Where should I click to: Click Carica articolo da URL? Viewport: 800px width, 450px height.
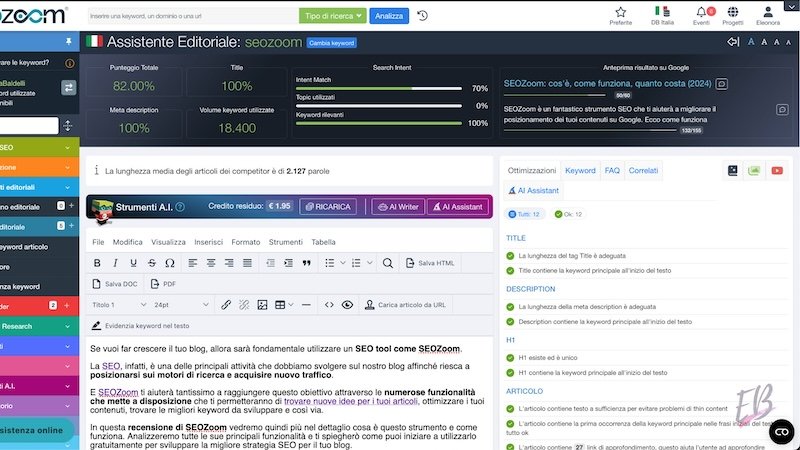click(406, 305)
